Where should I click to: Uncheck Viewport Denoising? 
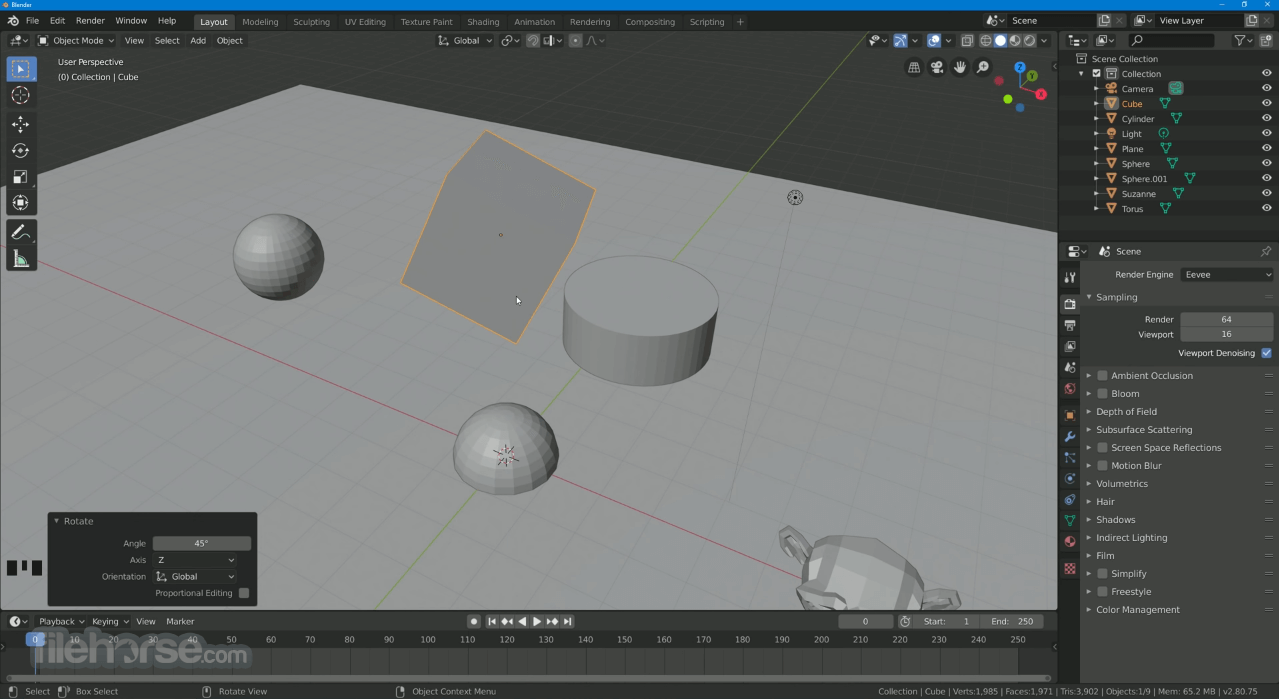pyautogui.click(x=1266, y=353)
